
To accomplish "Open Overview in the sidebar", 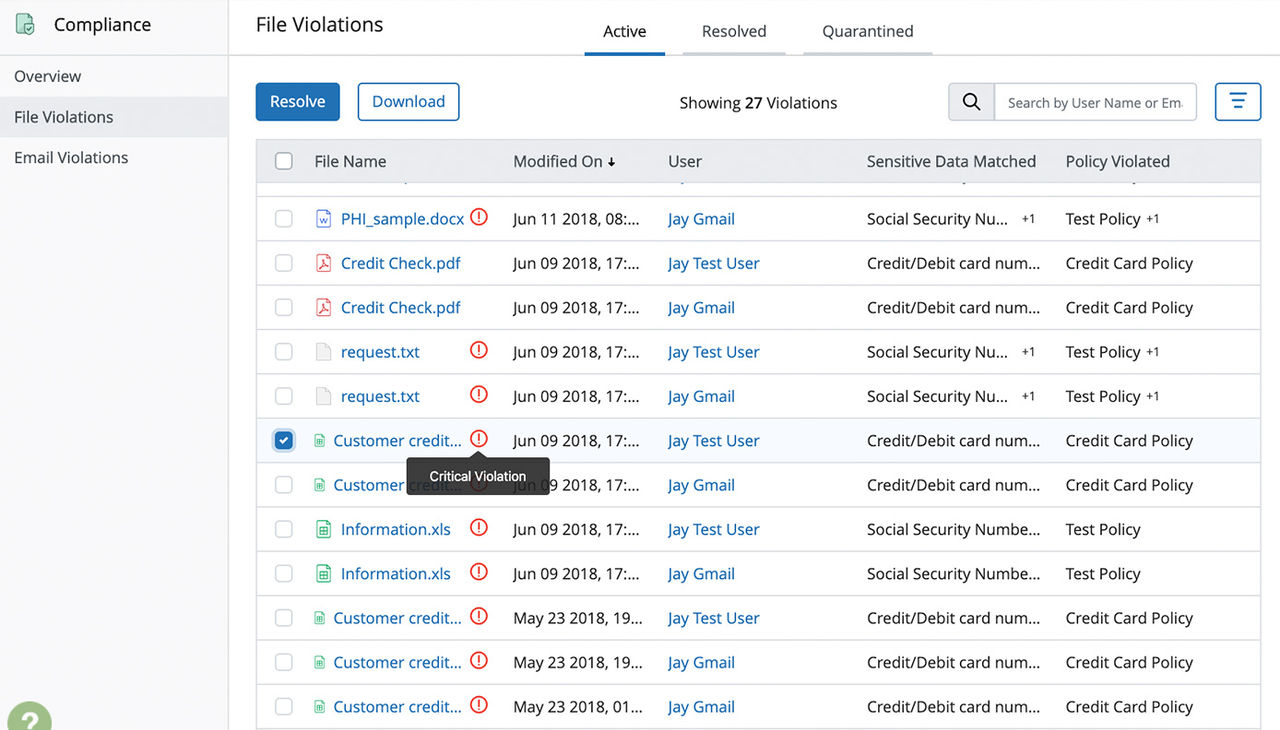I will [47, 76].
